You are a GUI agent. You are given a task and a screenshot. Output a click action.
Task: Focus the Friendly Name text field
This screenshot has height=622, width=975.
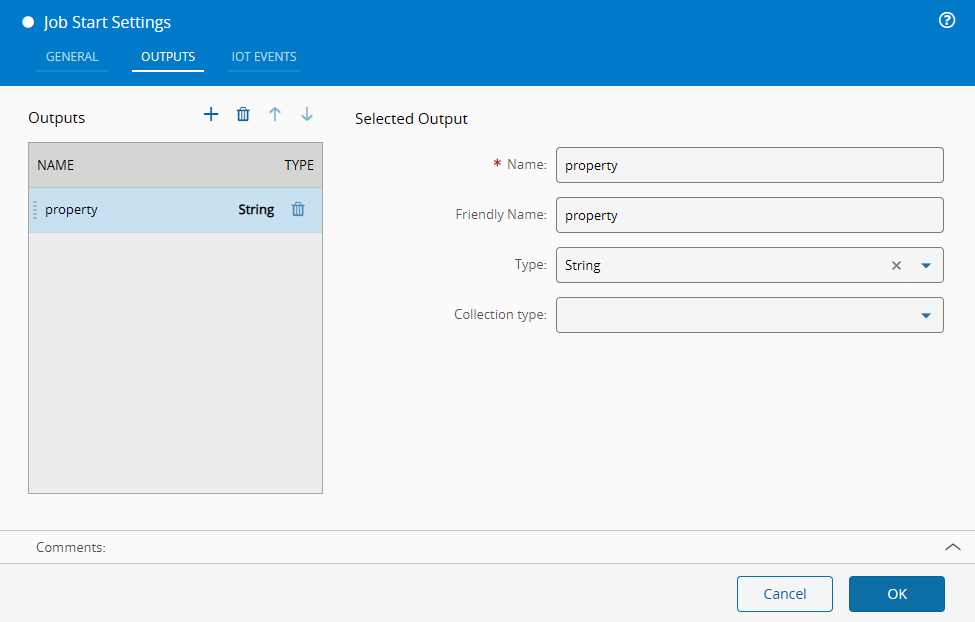pyautogui.click(x=749, y=216)
